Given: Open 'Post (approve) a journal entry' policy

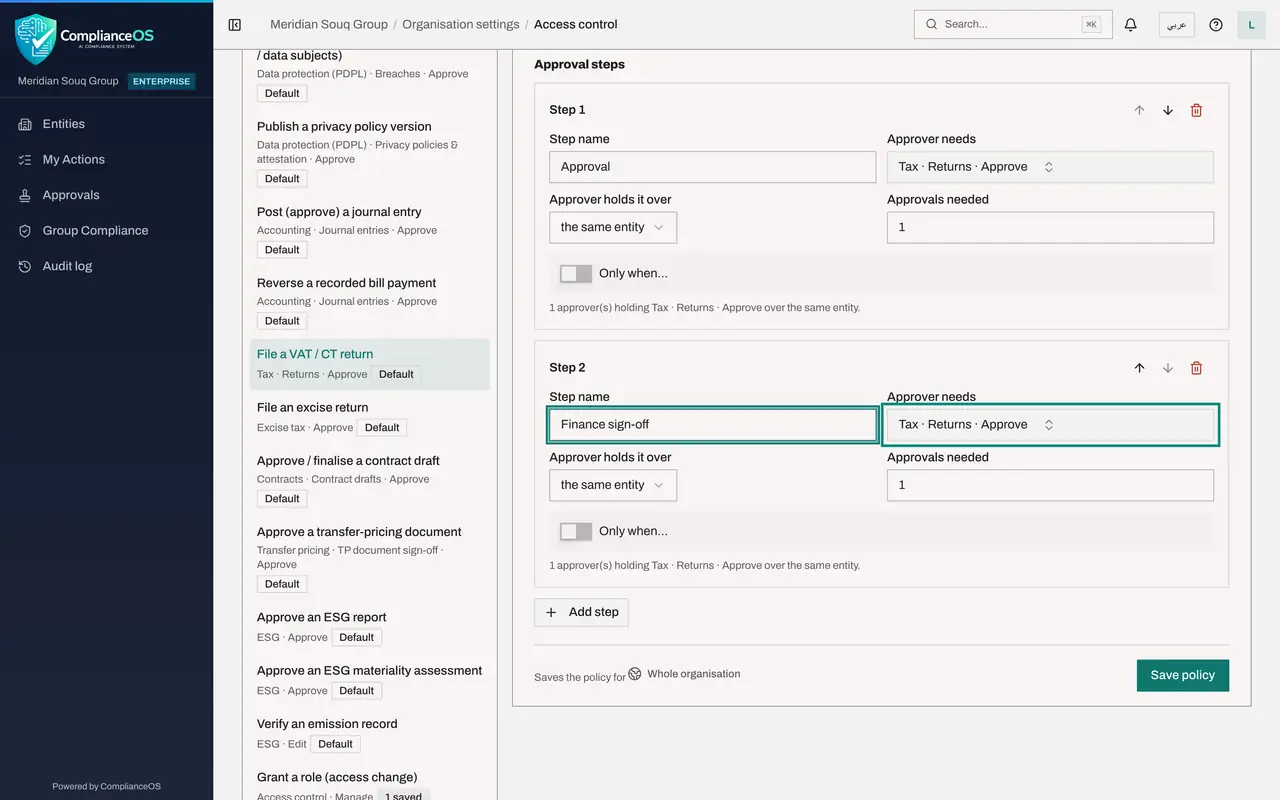Looking at the screenshot, I should point(369,231).
